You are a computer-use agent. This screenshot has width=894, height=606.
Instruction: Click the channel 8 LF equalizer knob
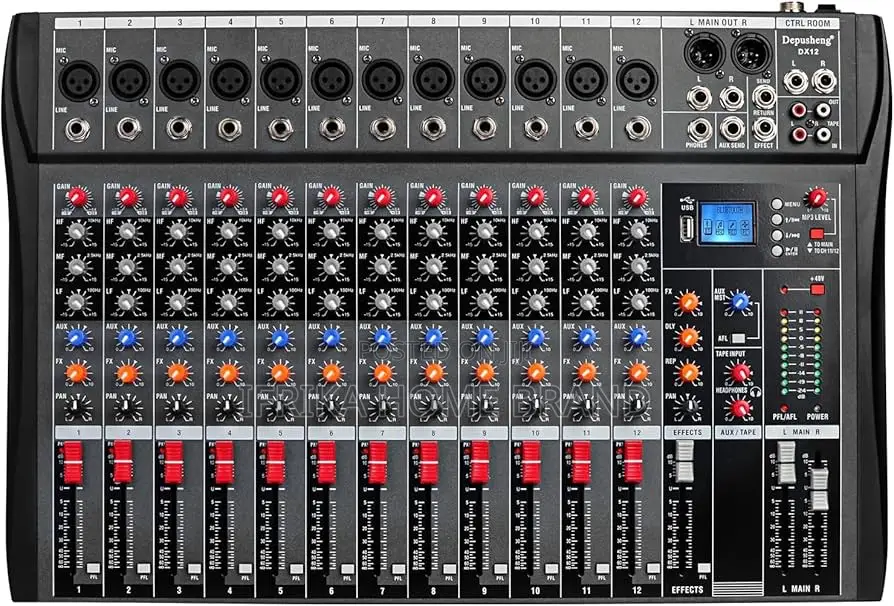(433, 302)
